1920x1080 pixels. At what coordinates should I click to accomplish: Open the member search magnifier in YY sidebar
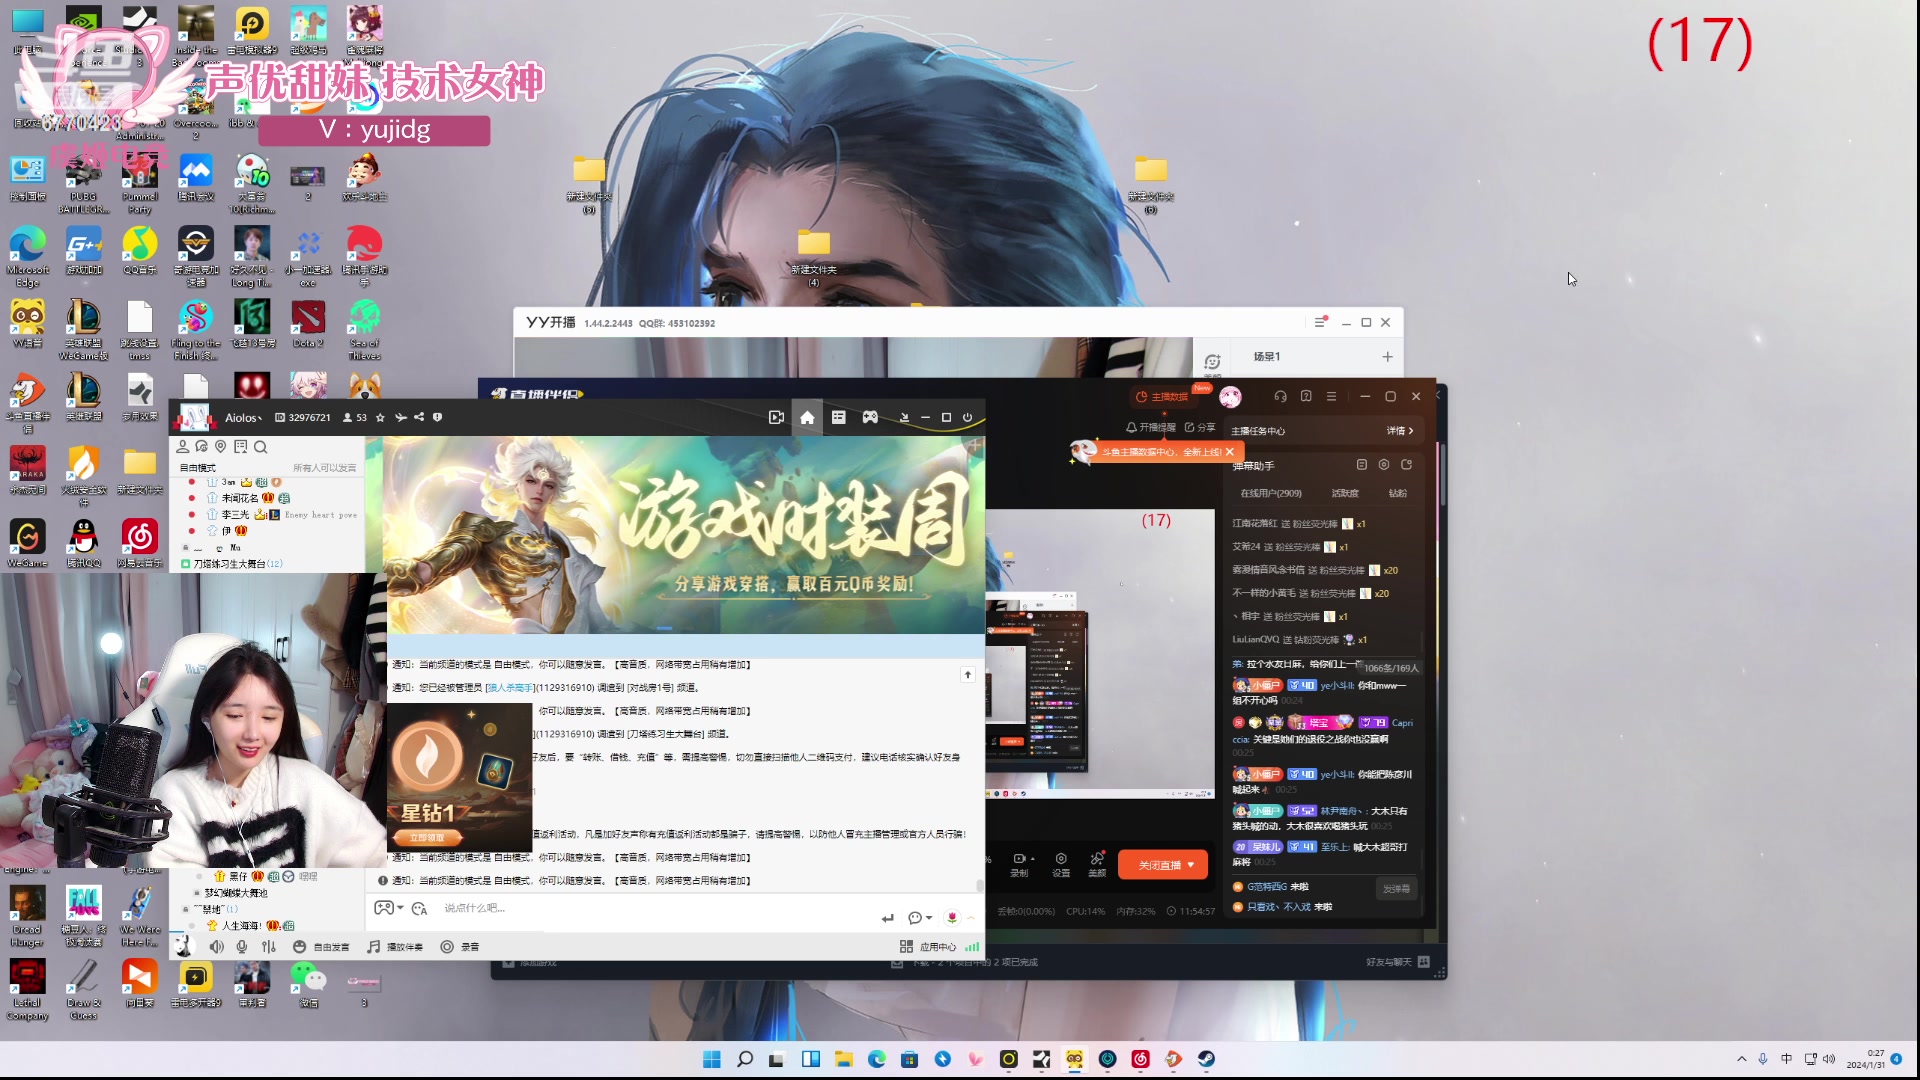tap(261, 447)
